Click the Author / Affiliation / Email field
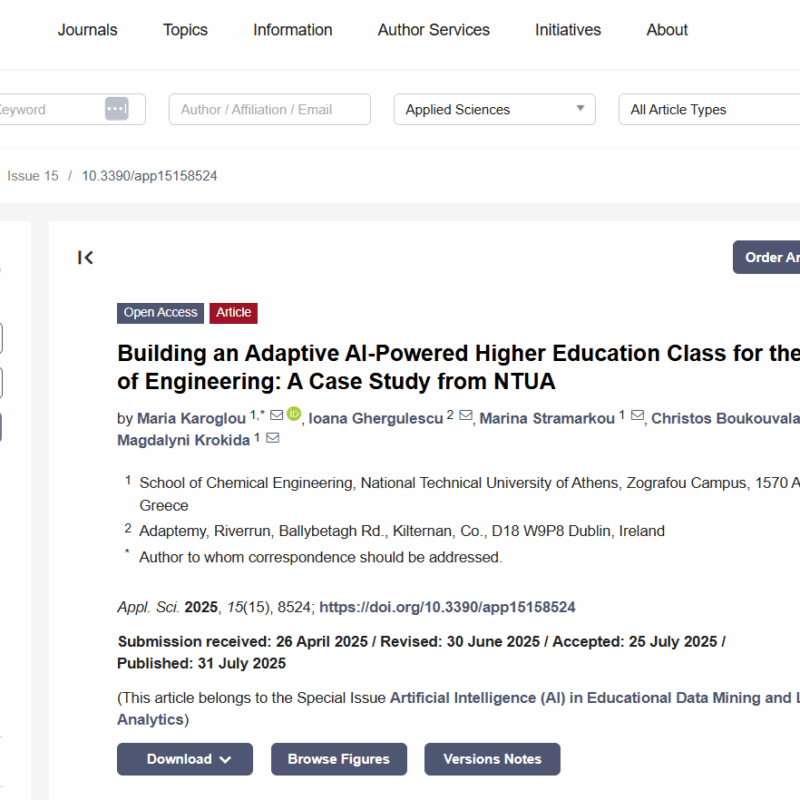The width and height of the screenshot is (800, 800). (269, 110)
